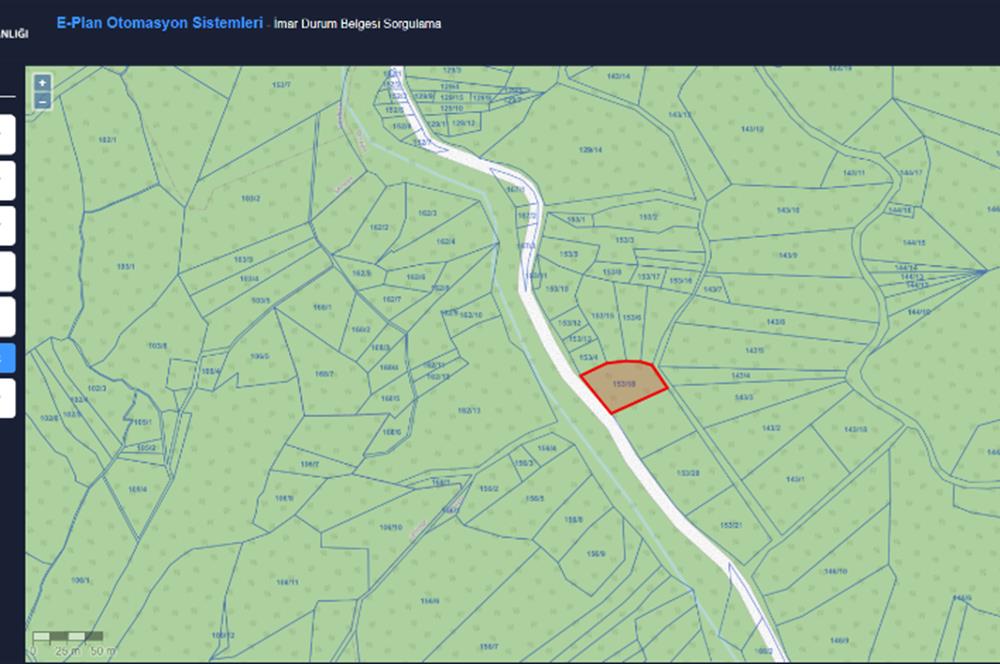Click the active blue sidebar button
This screenshot has width=1000, height=664.
7,357
